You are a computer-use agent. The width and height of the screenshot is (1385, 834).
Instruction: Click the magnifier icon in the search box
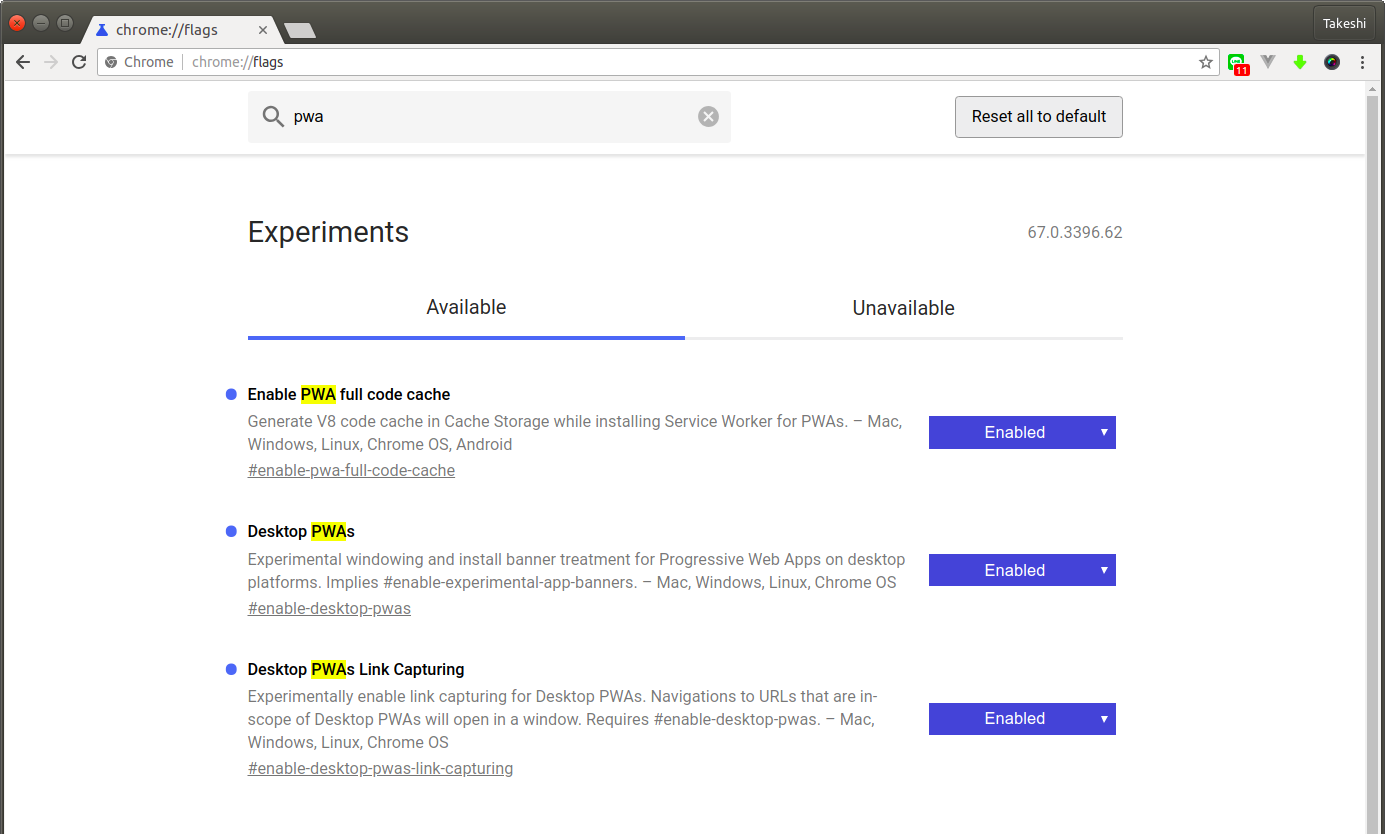(x=273, y=117)
